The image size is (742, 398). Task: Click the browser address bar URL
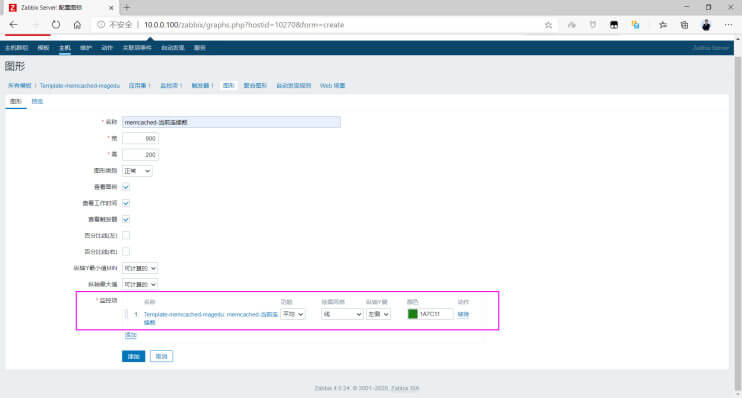click(244, 25)
